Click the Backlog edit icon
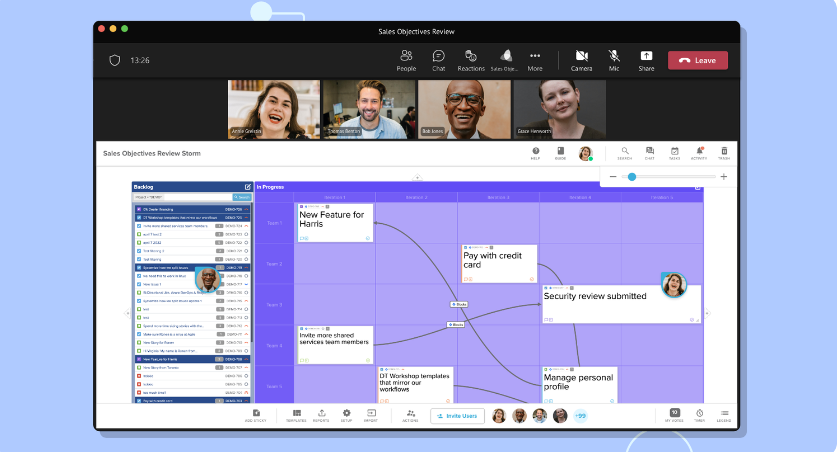Image resolution: width=837 pixels, height=452 pixels. pyautogui.click(x=248, y=187)
